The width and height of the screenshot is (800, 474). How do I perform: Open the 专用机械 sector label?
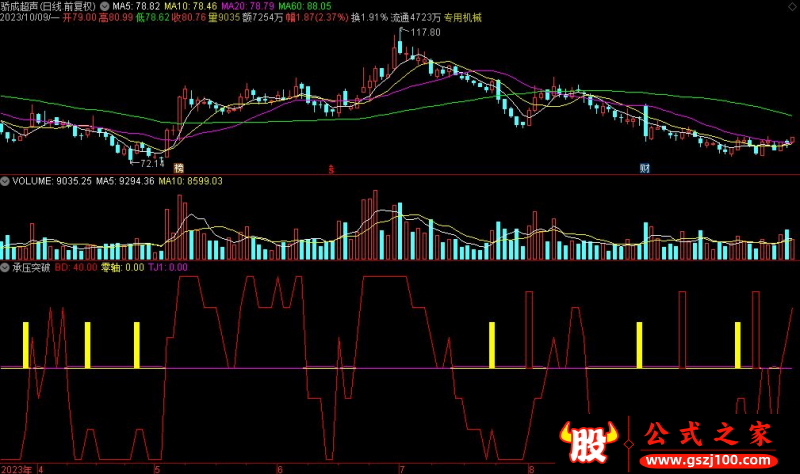point(463,17)
